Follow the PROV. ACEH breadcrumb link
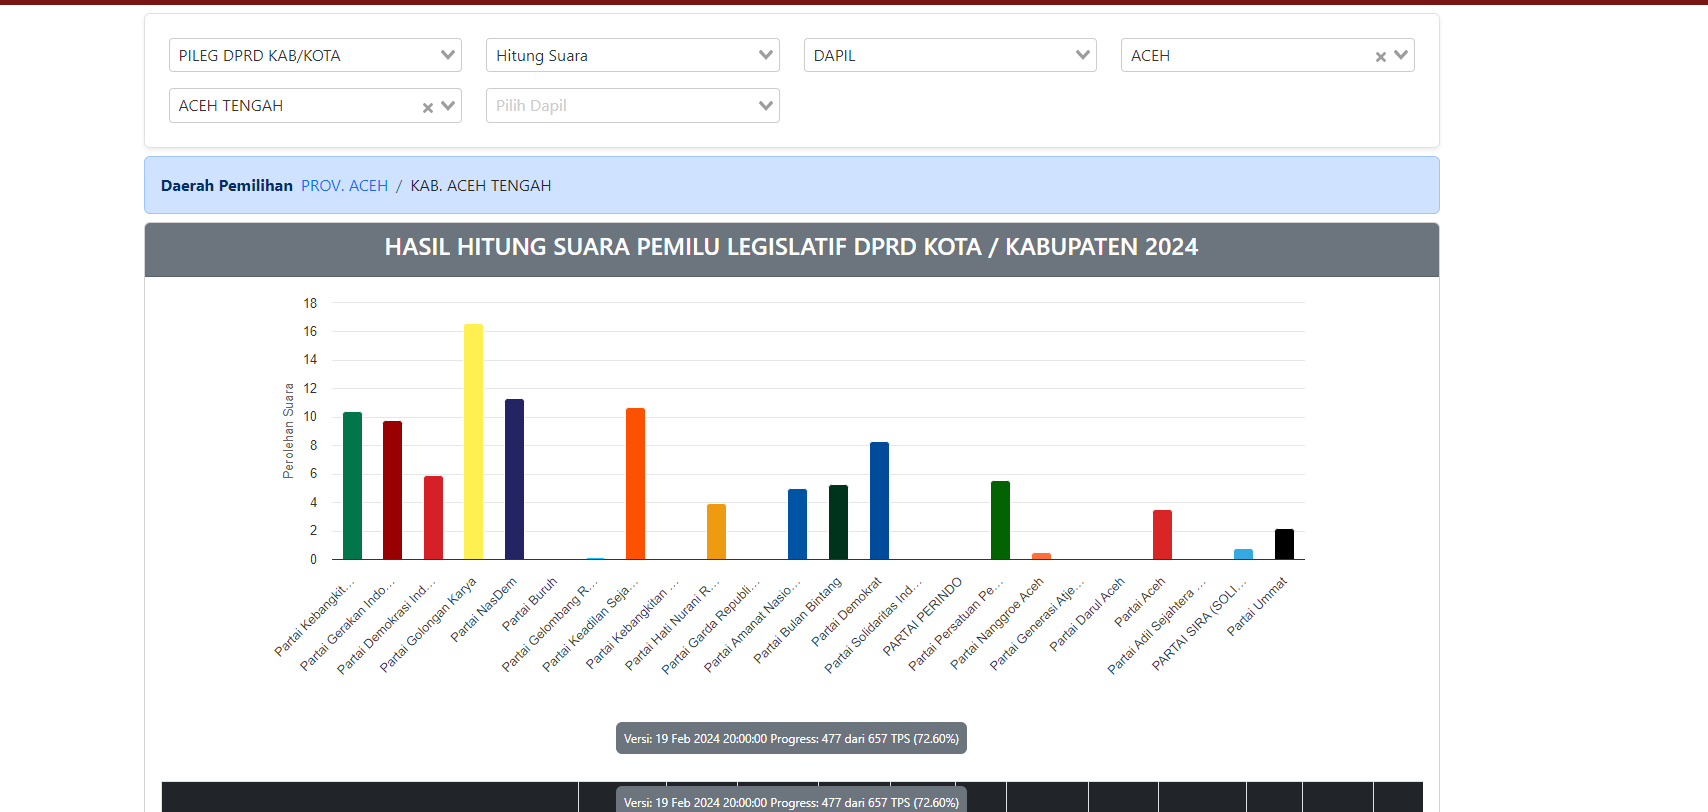Viewport: 1708px width, 812px height. (x=344, y=186)
